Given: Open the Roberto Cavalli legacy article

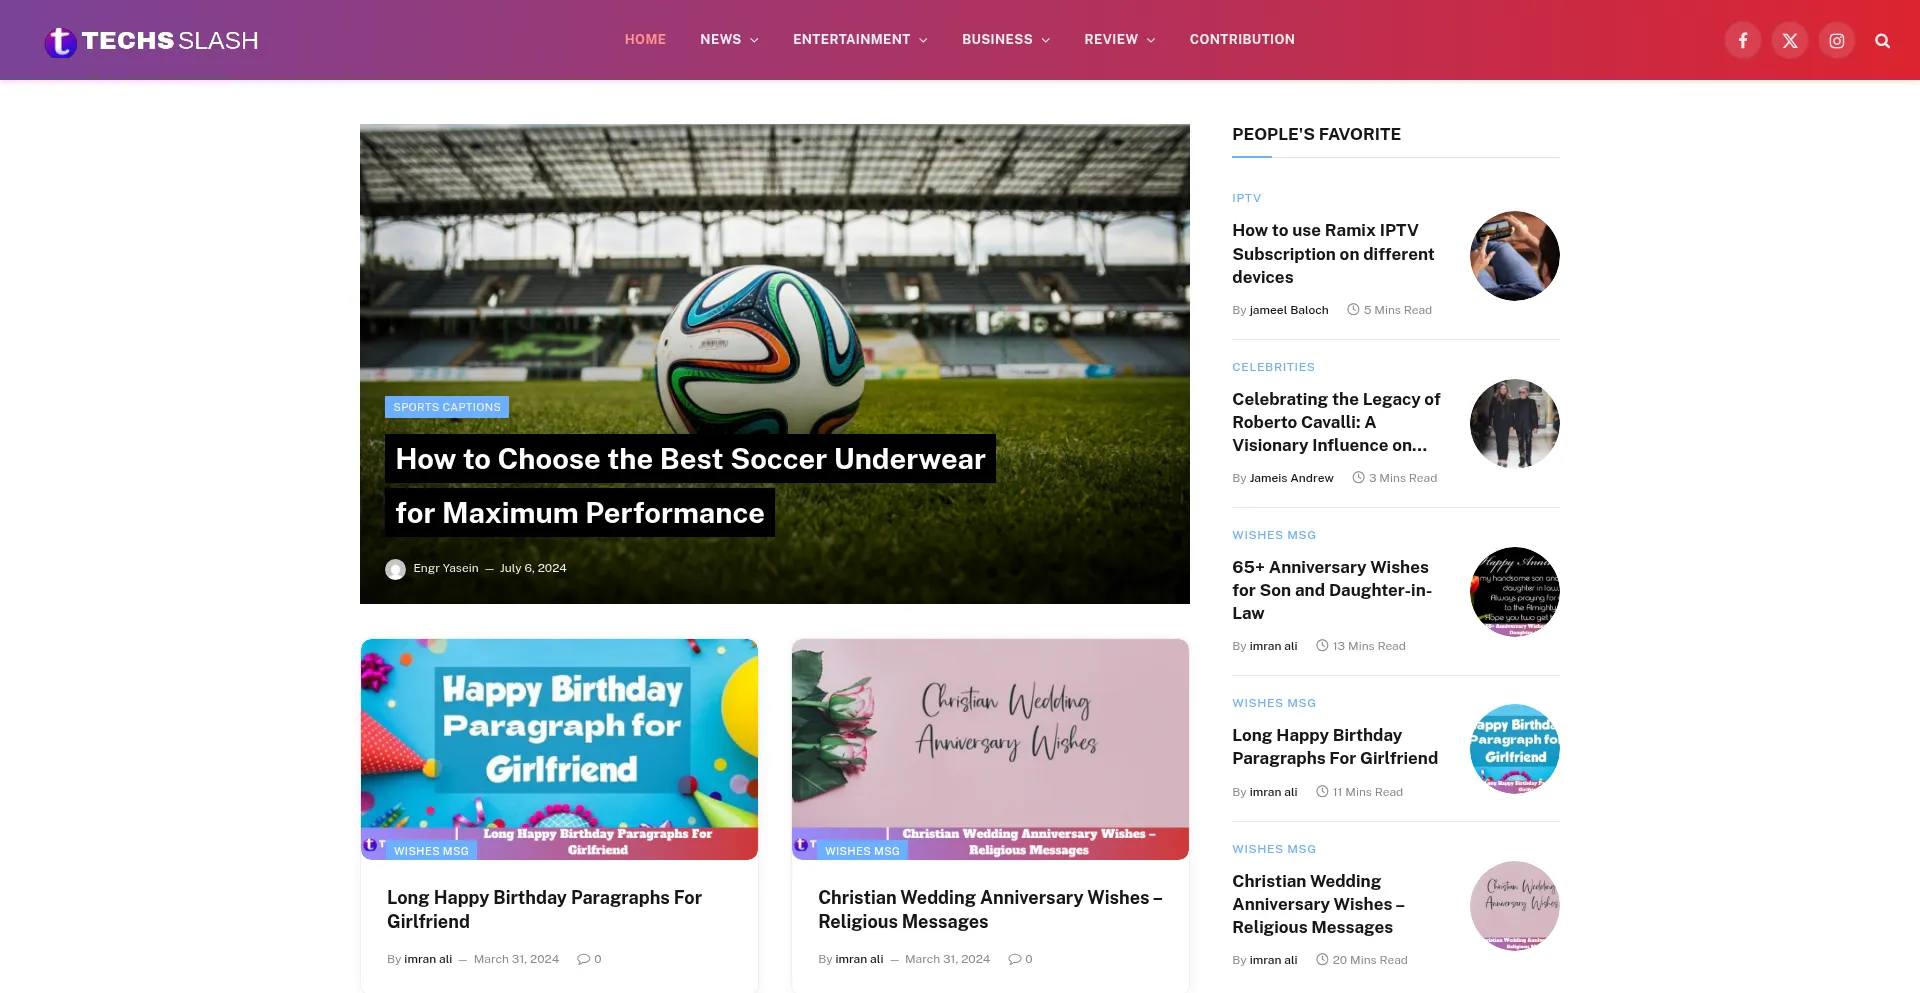Looking at the screenshot, I should click(x=1336, y=422).
